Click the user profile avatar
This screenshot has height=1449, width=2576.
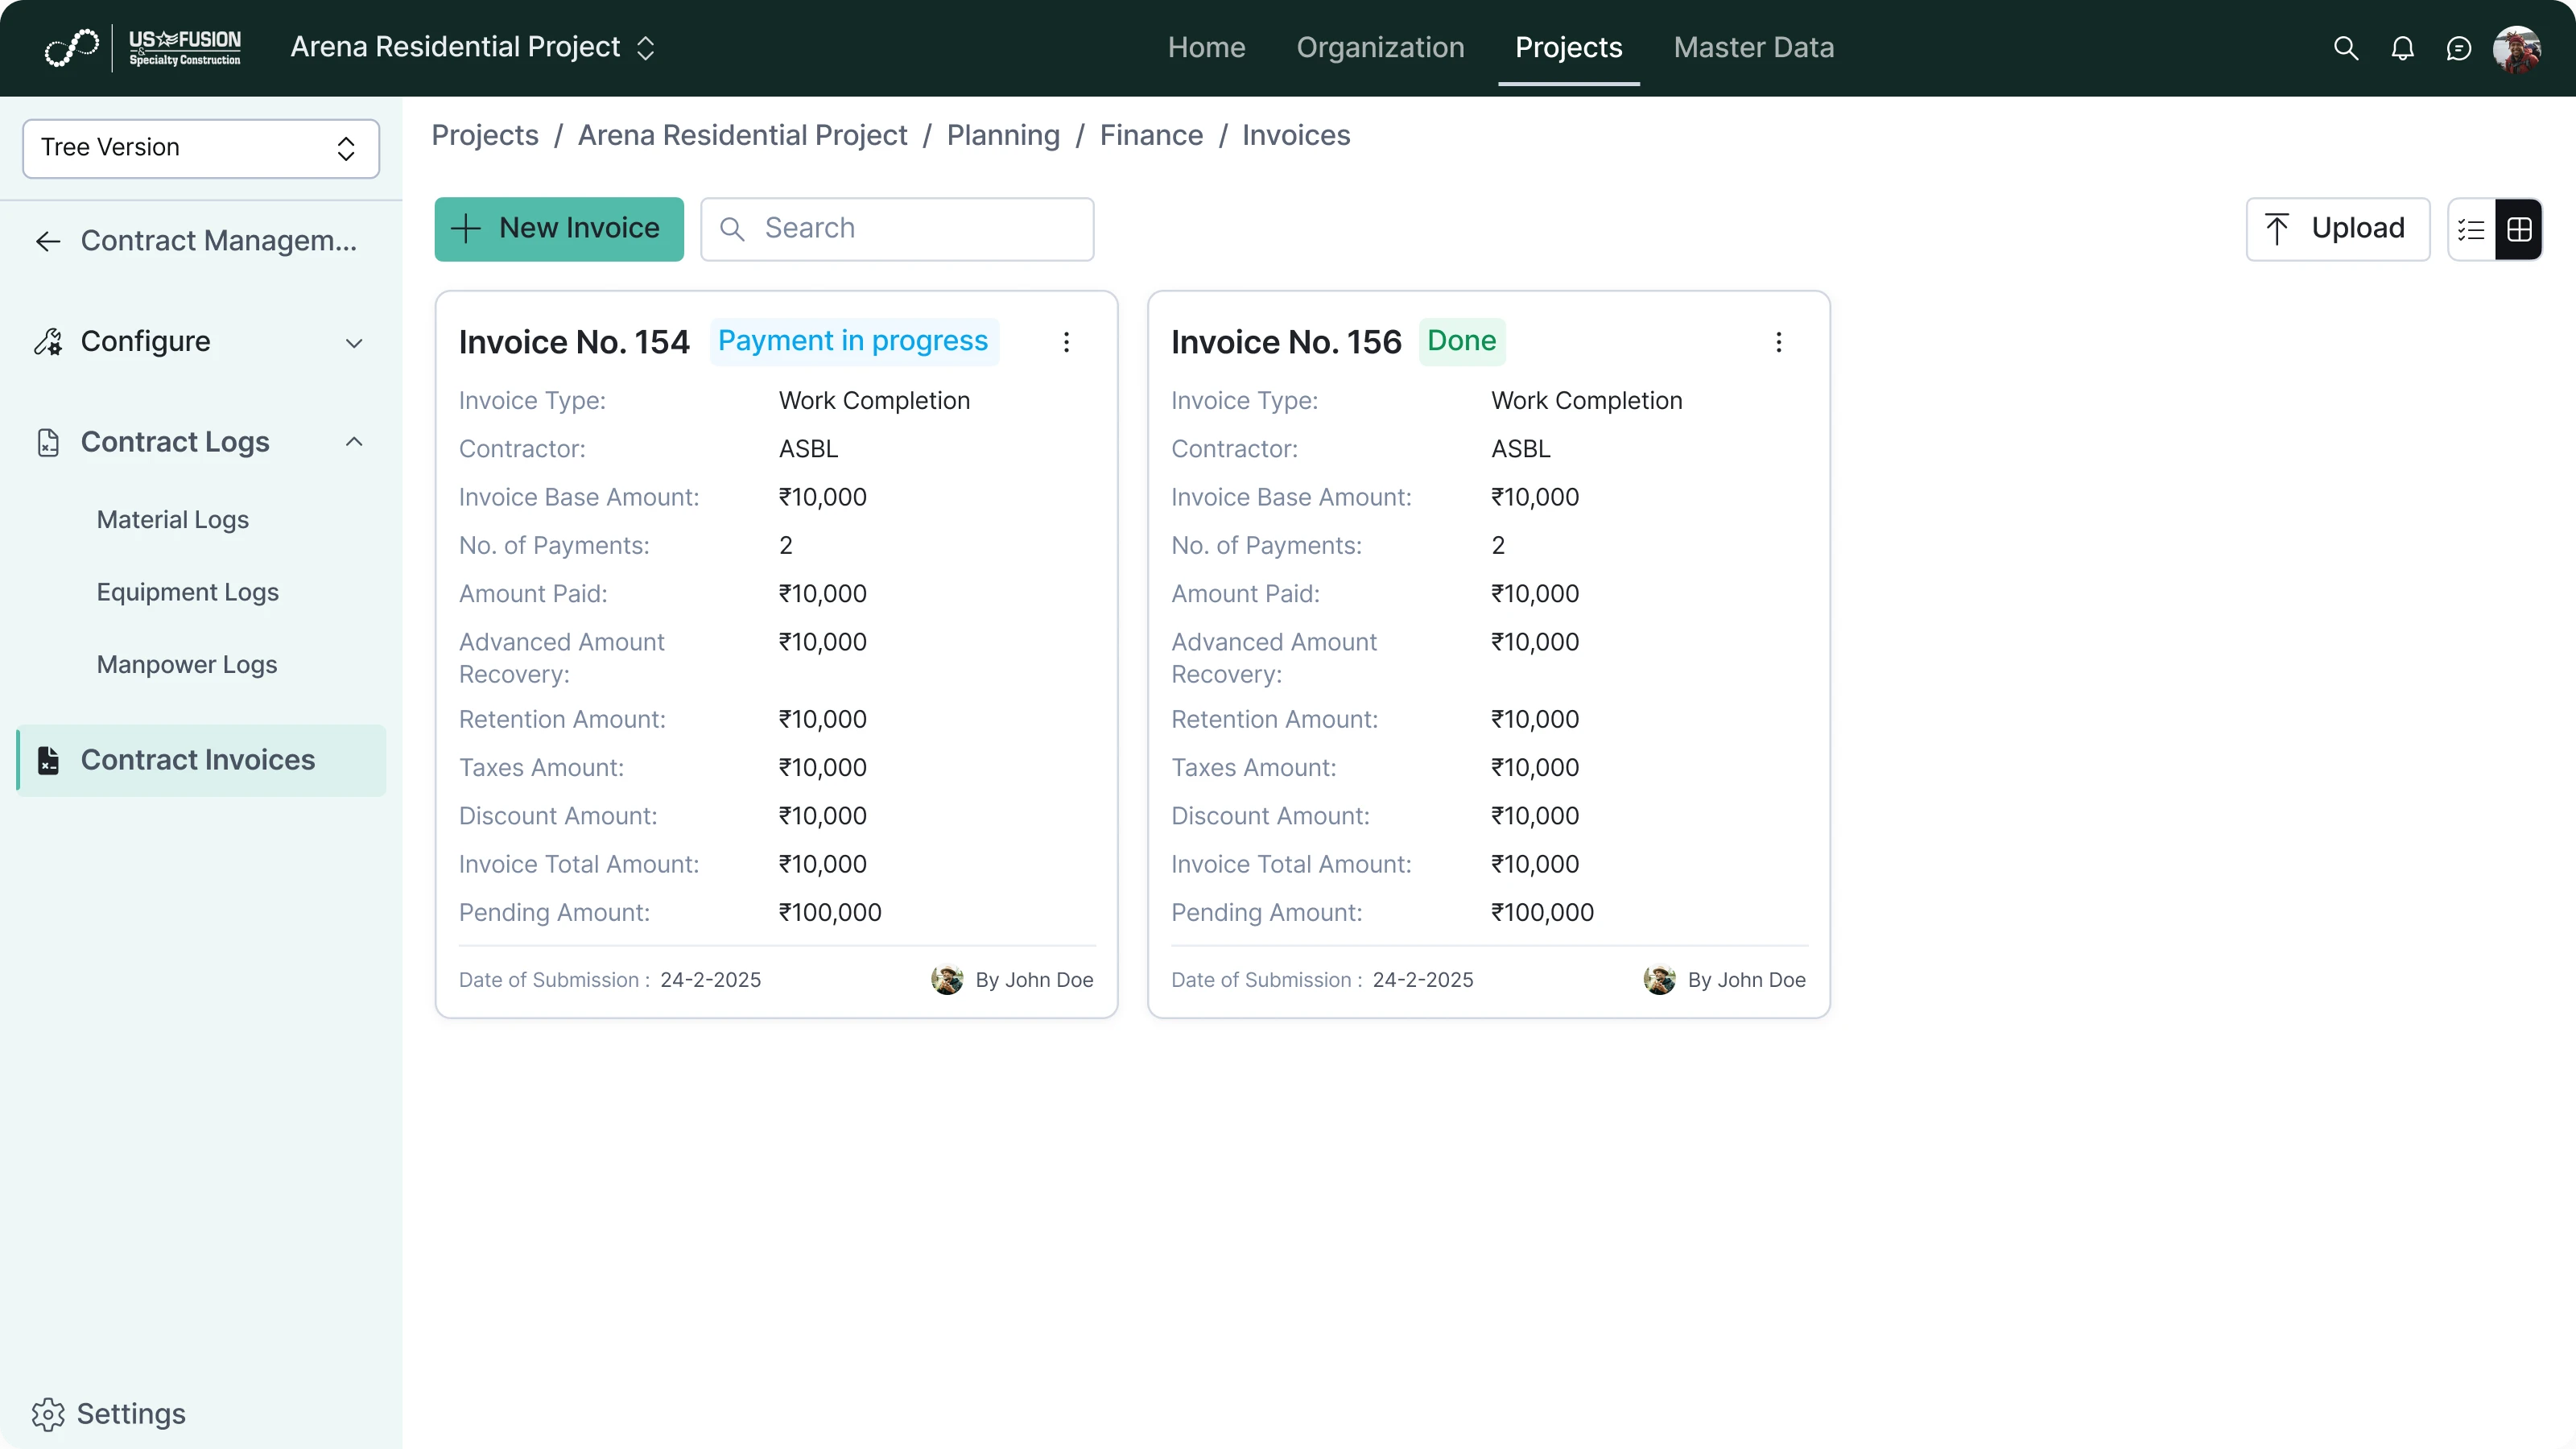point(2517,47)
